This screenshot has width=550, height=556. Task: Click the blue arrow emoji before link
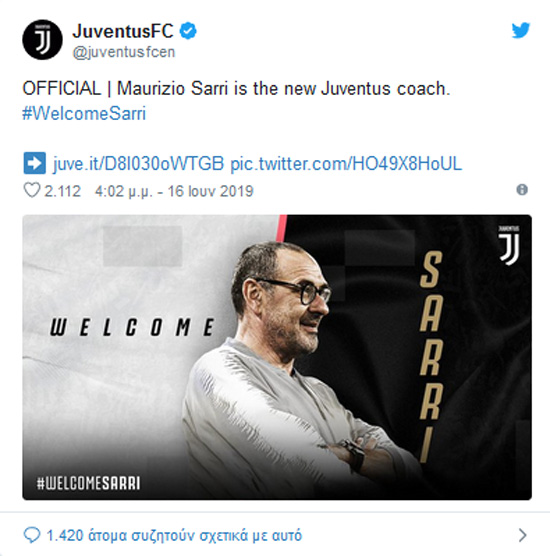tap(34, 163)
